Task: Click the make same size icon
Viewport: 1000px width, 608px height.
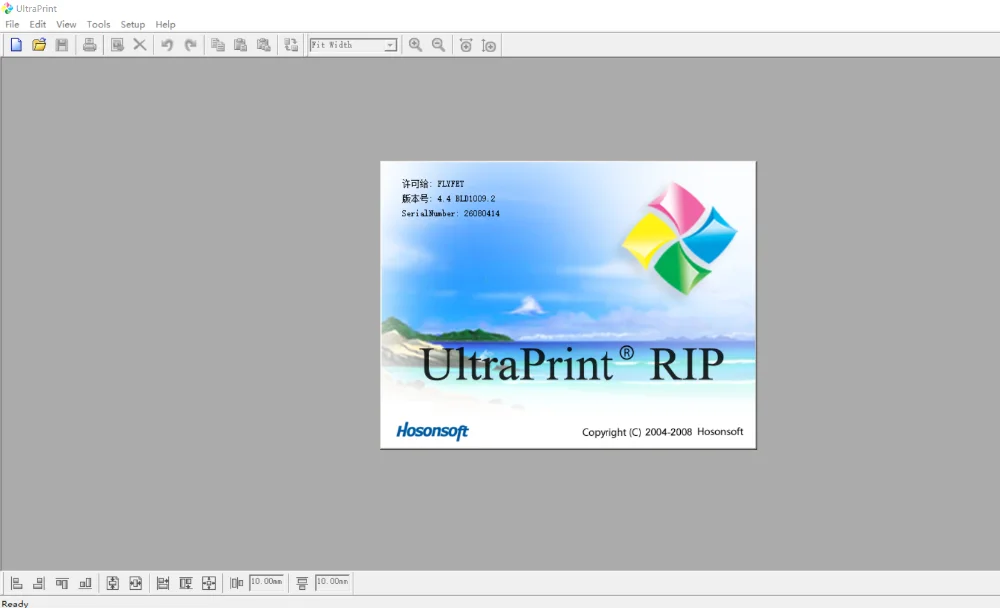Action: 209,583
